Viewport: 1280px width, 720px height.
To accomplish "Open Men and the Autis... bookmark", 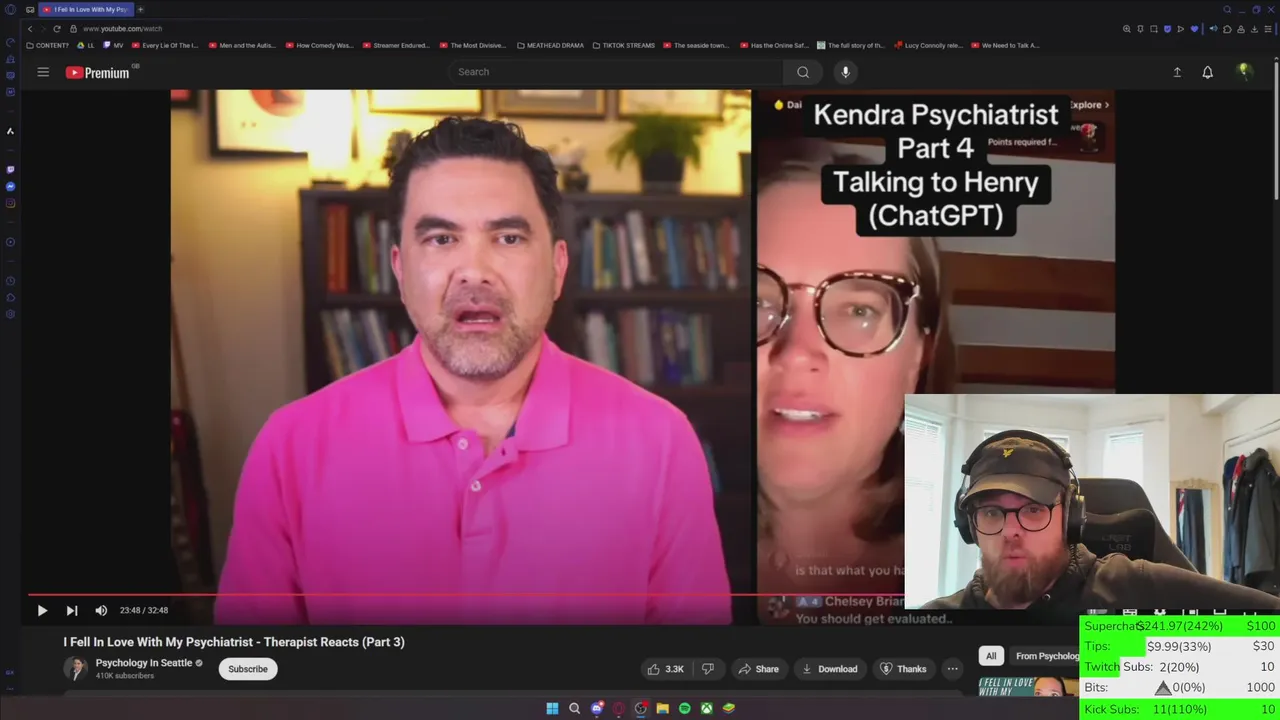I will tap(242, 45).
